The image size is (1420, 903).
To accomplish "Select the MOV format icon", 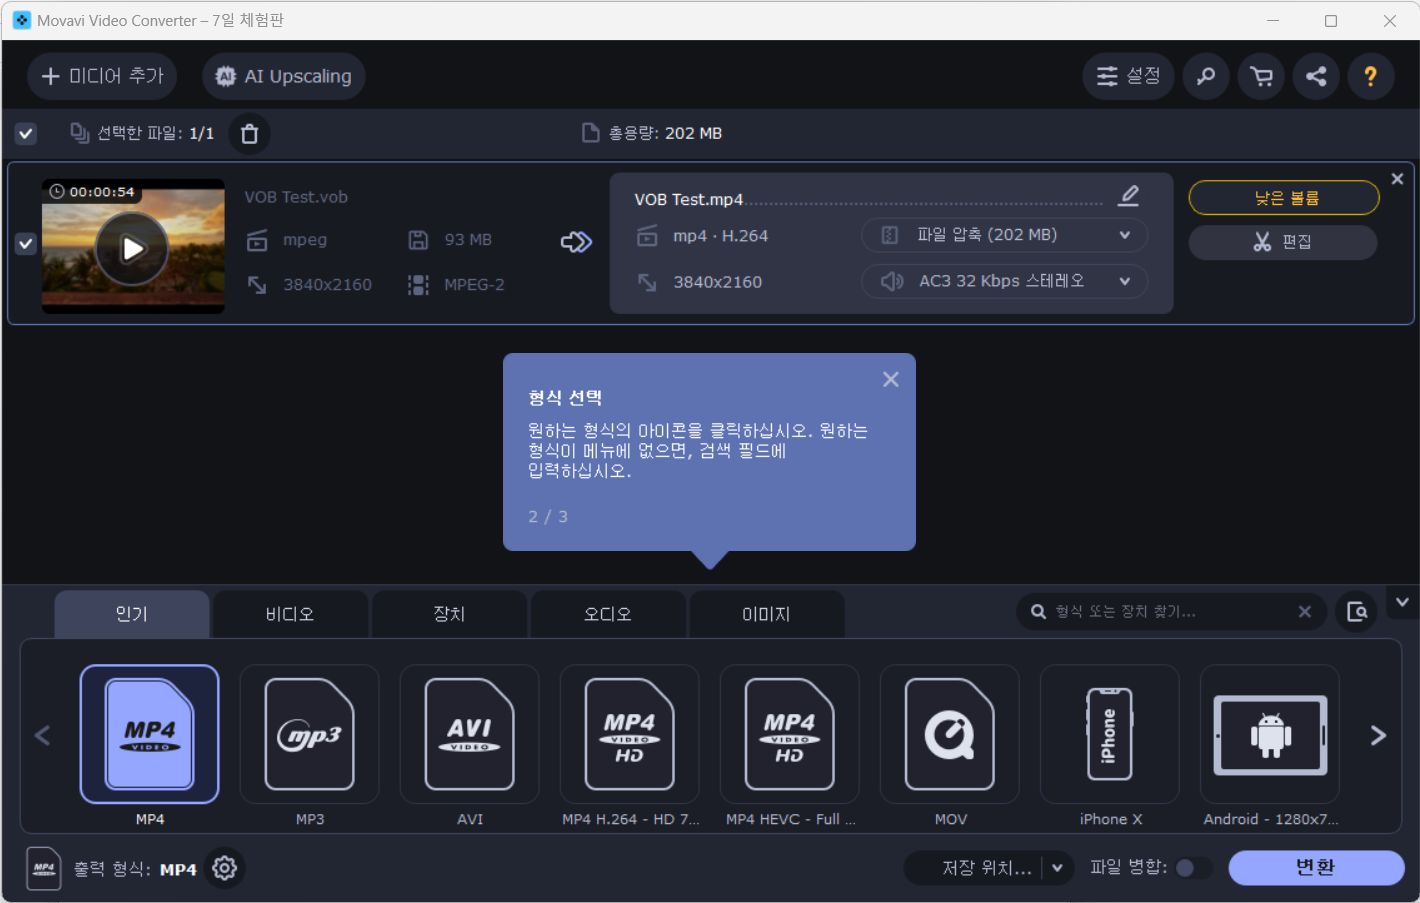I will (950, 735).
